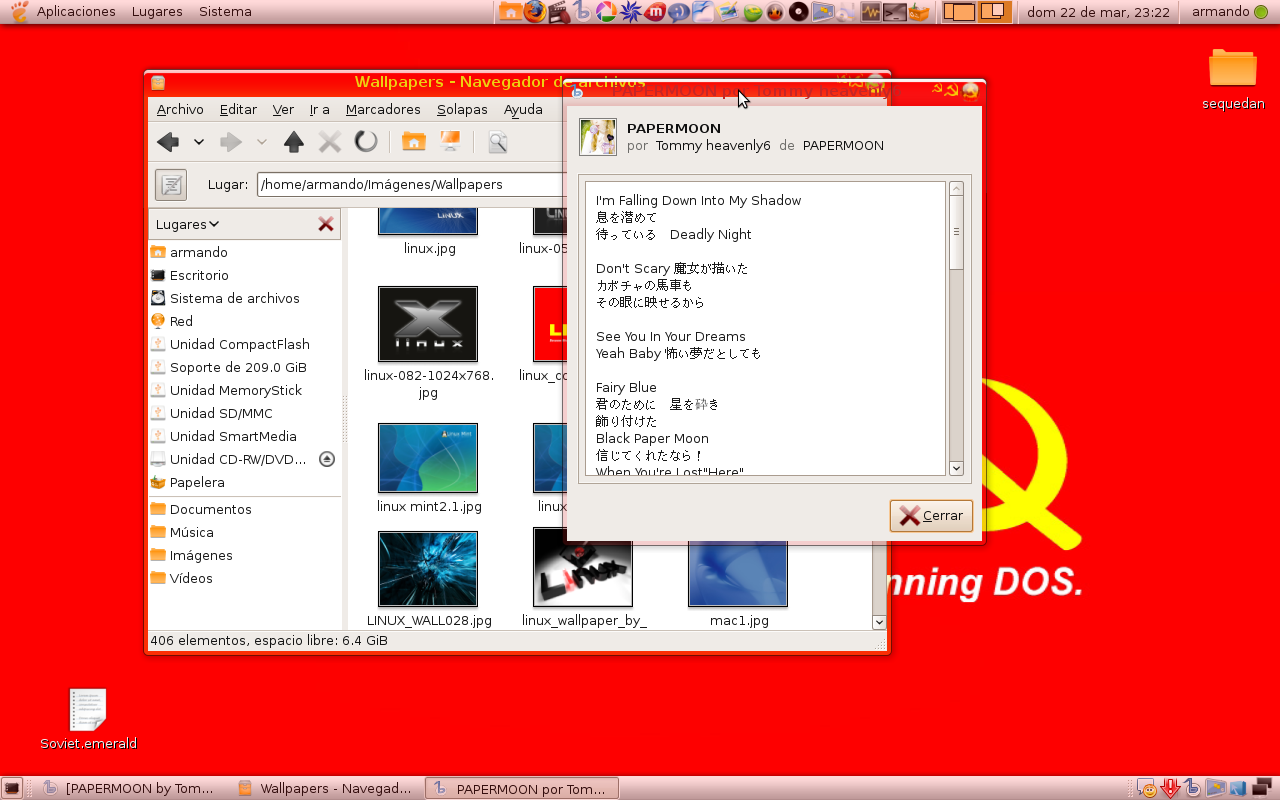Click the PAPERMOON album cover art
This screenshot has width=1280, height=800.
pyautogui.click(x=597, y=137)
